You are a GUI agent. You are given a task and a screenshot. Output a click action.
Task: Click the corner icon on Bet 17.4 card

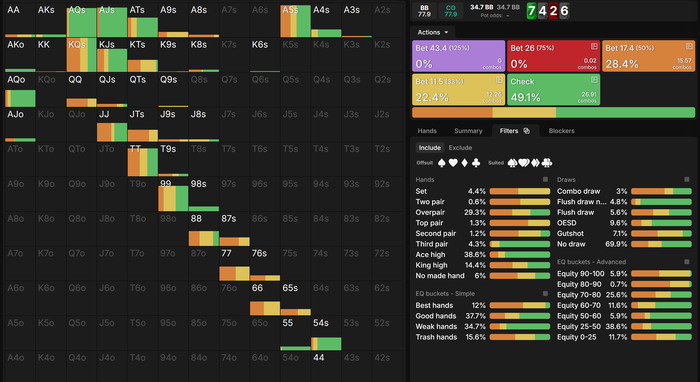click(689, 46)
